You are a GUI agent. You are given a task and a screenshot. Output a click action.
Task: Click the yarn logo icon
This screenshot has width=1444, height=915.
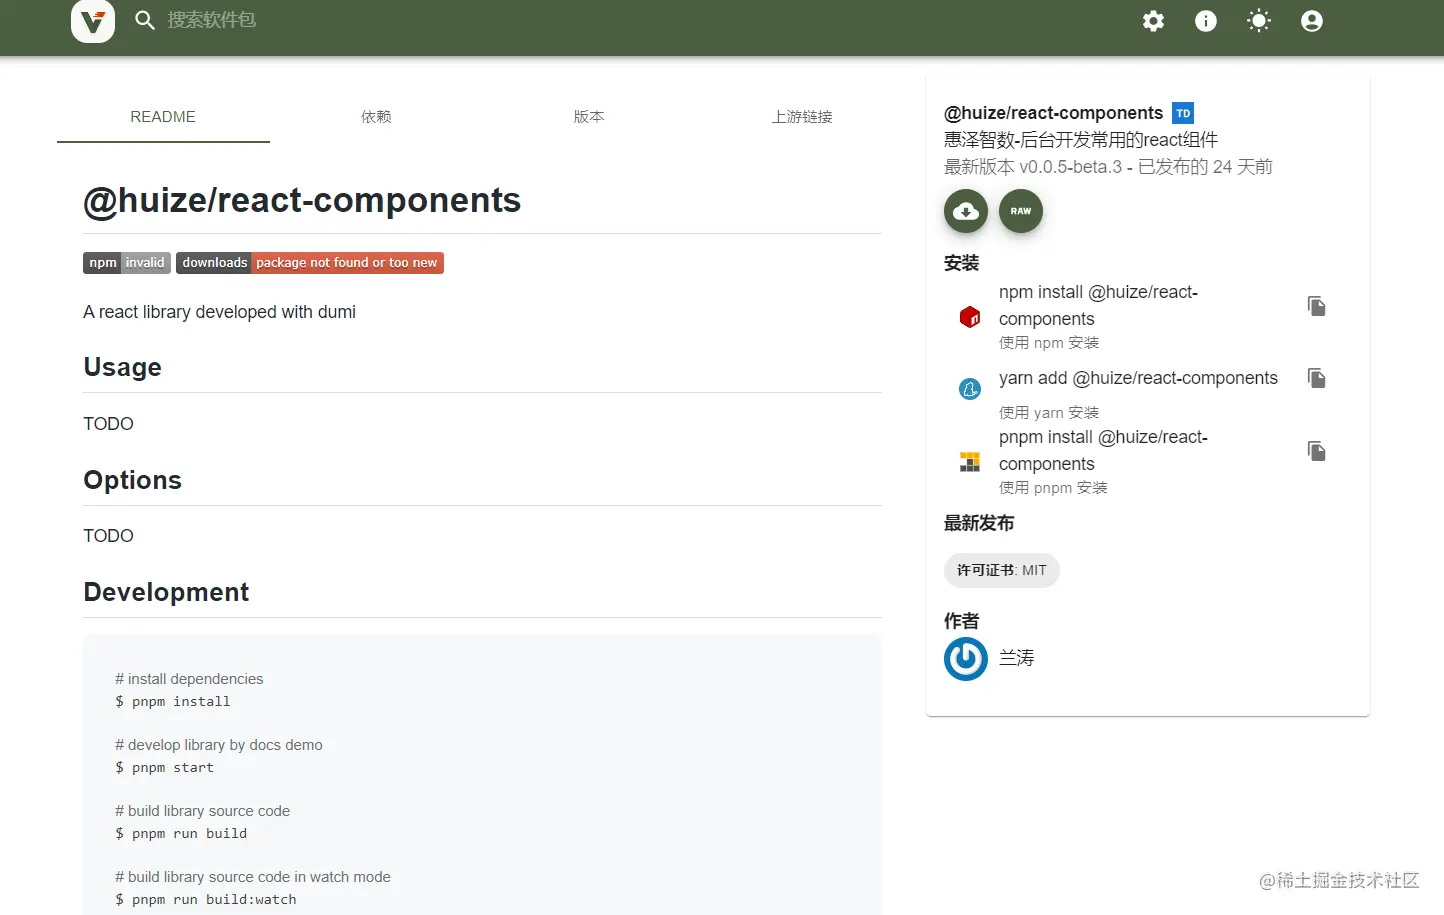[970, 389]
